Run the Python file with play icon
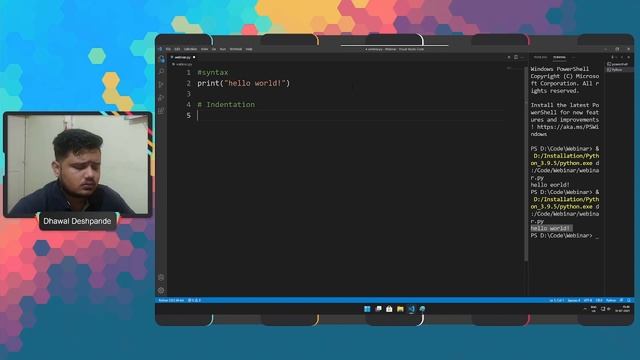 pos(509,57)
